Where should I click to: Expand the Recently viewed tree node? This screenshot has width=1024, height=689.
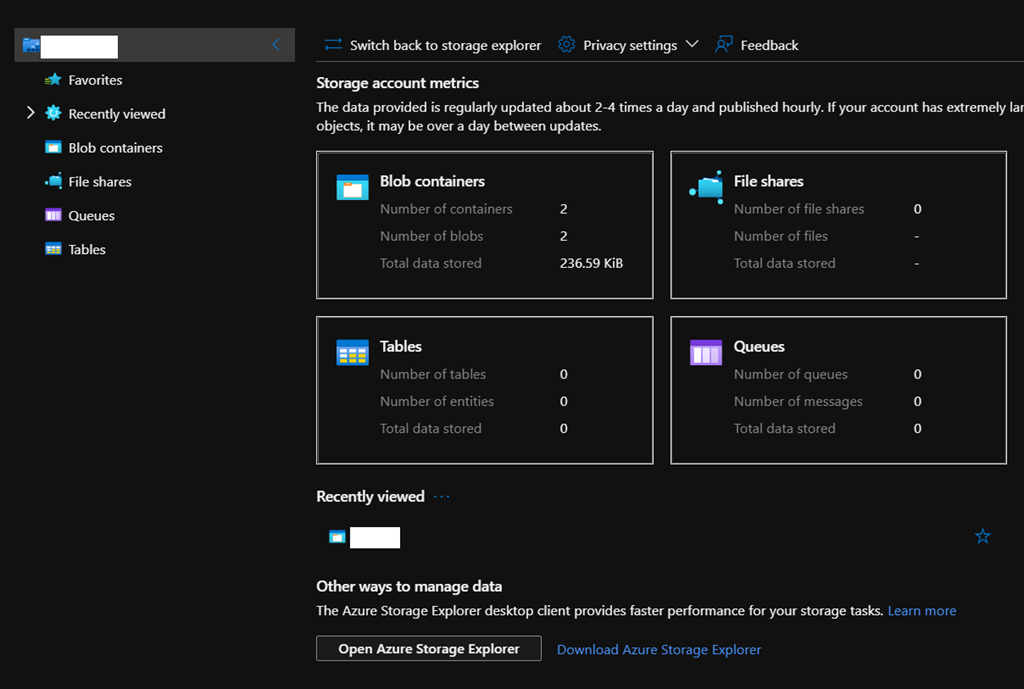pyautogui.click(x=30, y=113)
